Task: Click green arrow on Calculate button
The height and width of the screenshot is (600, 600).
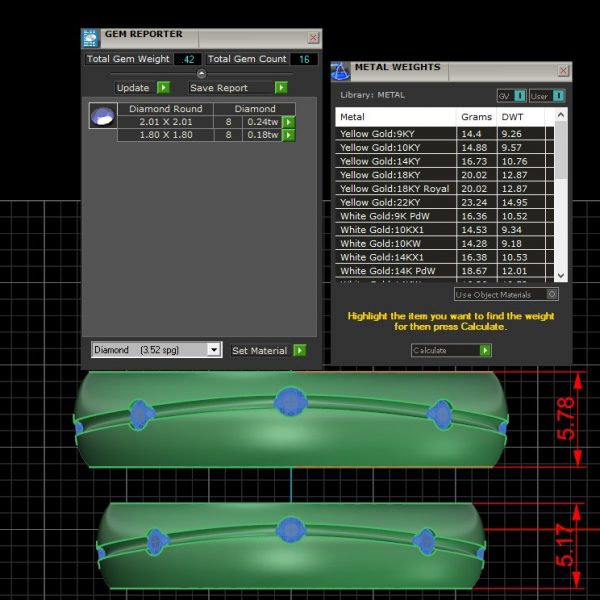Action: [485, 350]
